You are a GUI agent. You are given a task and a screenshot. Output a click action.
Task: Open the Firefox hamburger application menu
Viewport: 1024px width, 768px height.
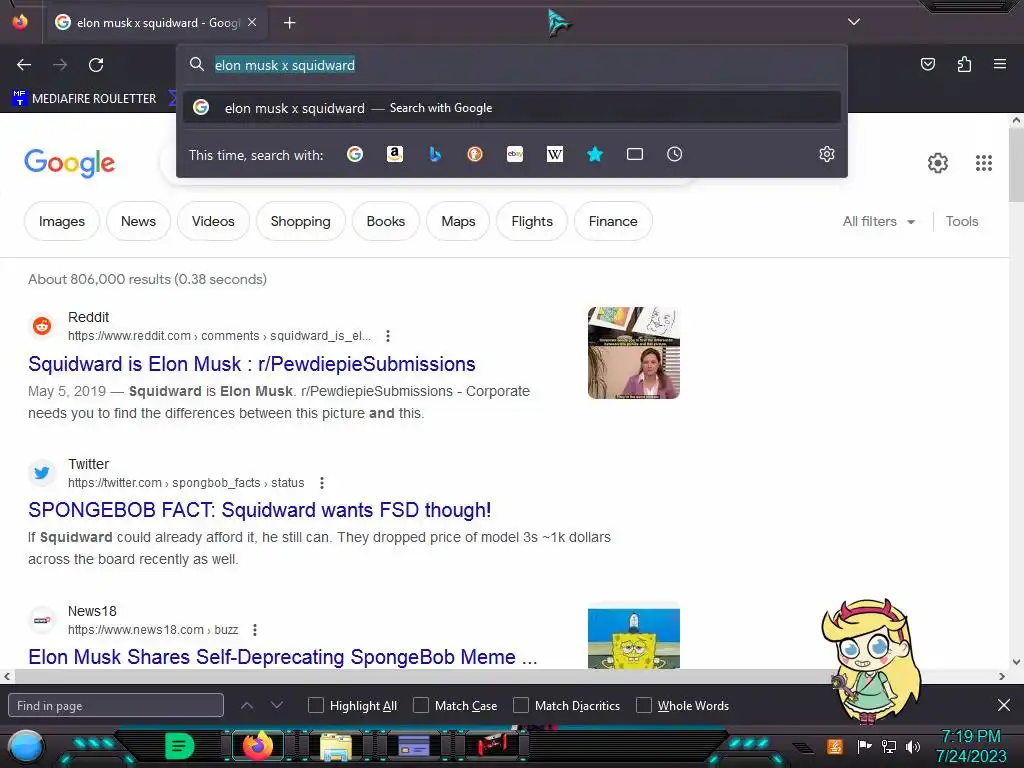pyautogui.click(x=999, y=64)
